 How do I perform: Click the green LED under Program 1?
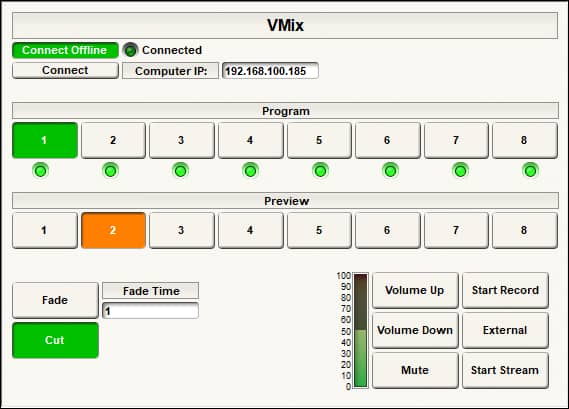pyautogui.click(x=41, y=171)
